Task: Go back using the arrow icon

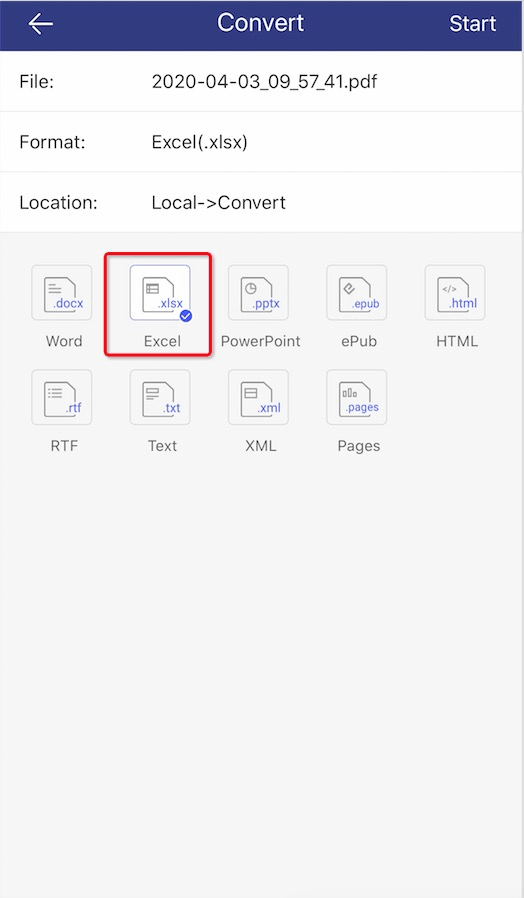Action: coord(40,24)
